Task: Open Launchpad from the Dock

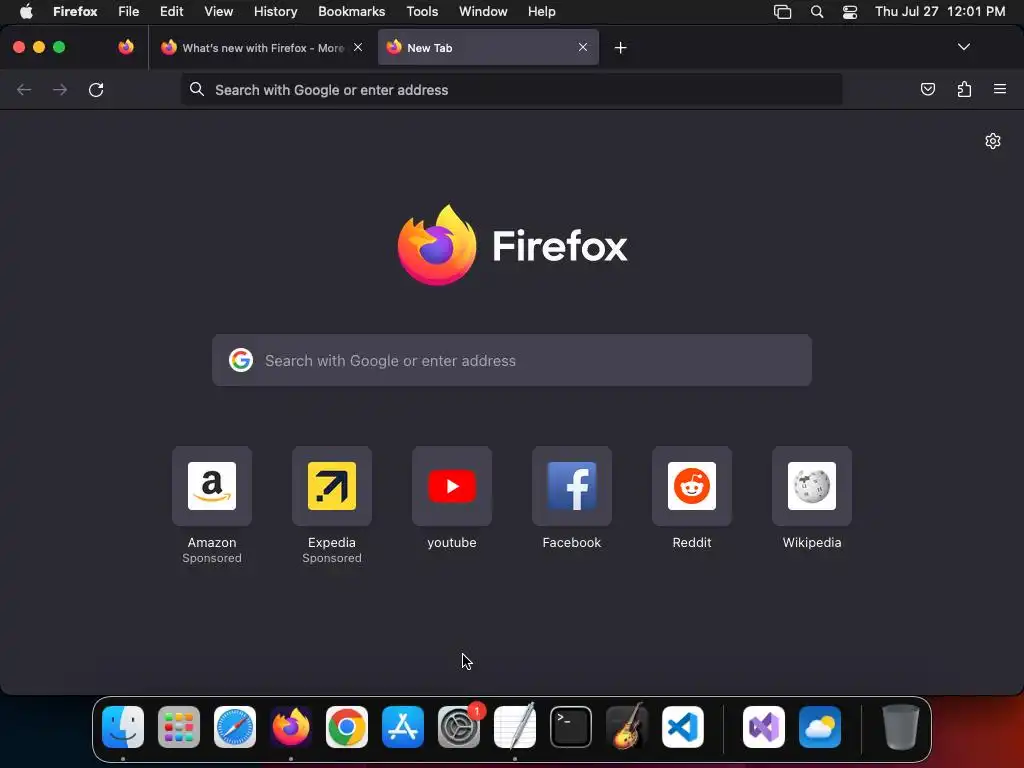Action: coord(179,726)
